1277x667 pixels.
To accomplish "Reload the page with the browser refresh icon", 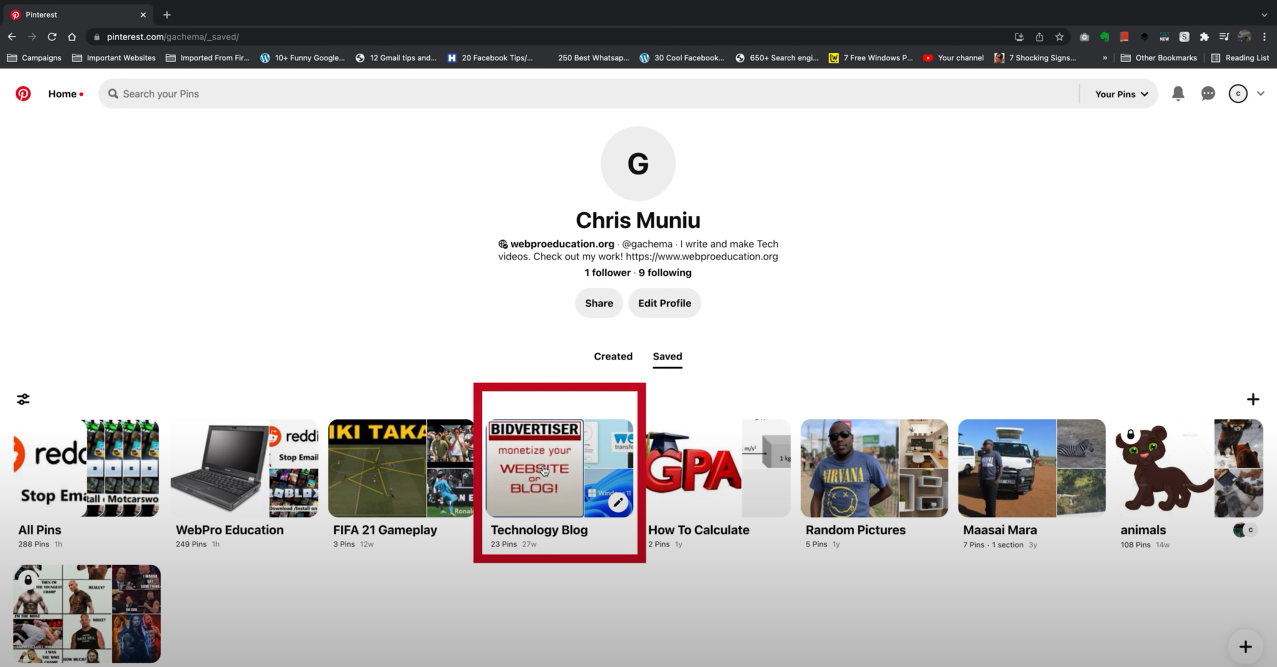I will coord(52,37).
